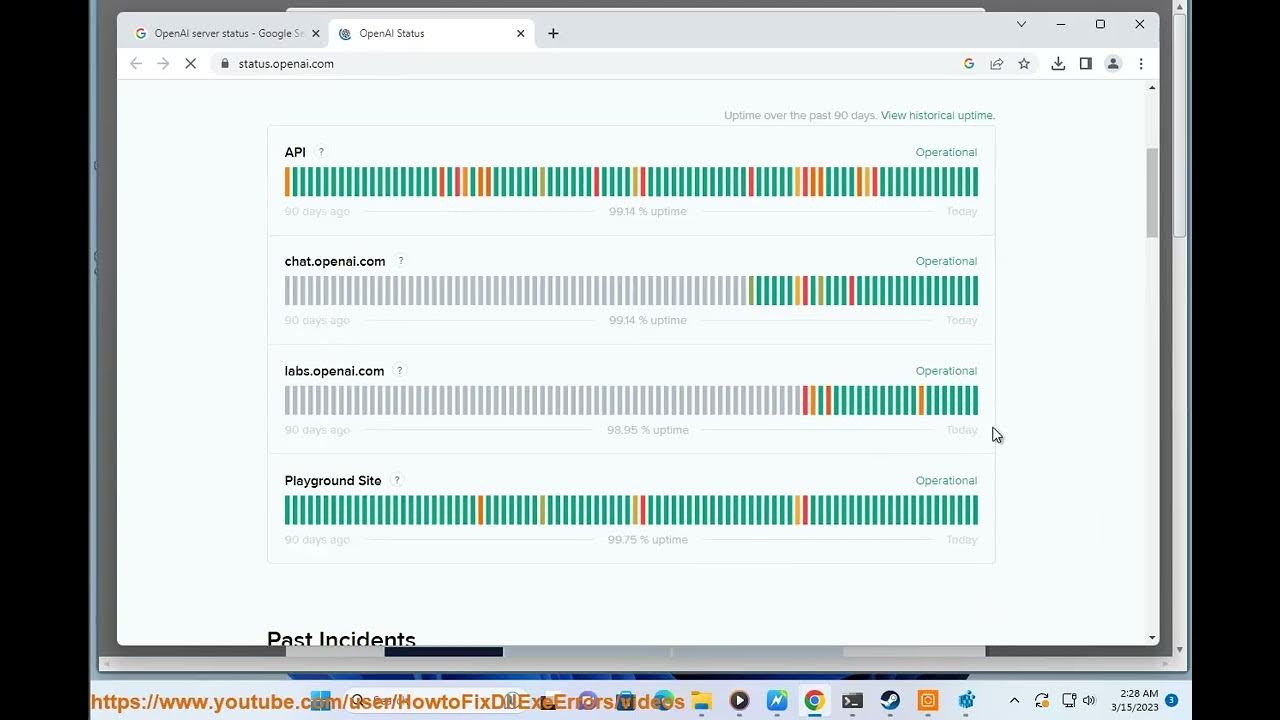
Task: Click the orange square app icon in taskbar
Action: pos(928,700)
